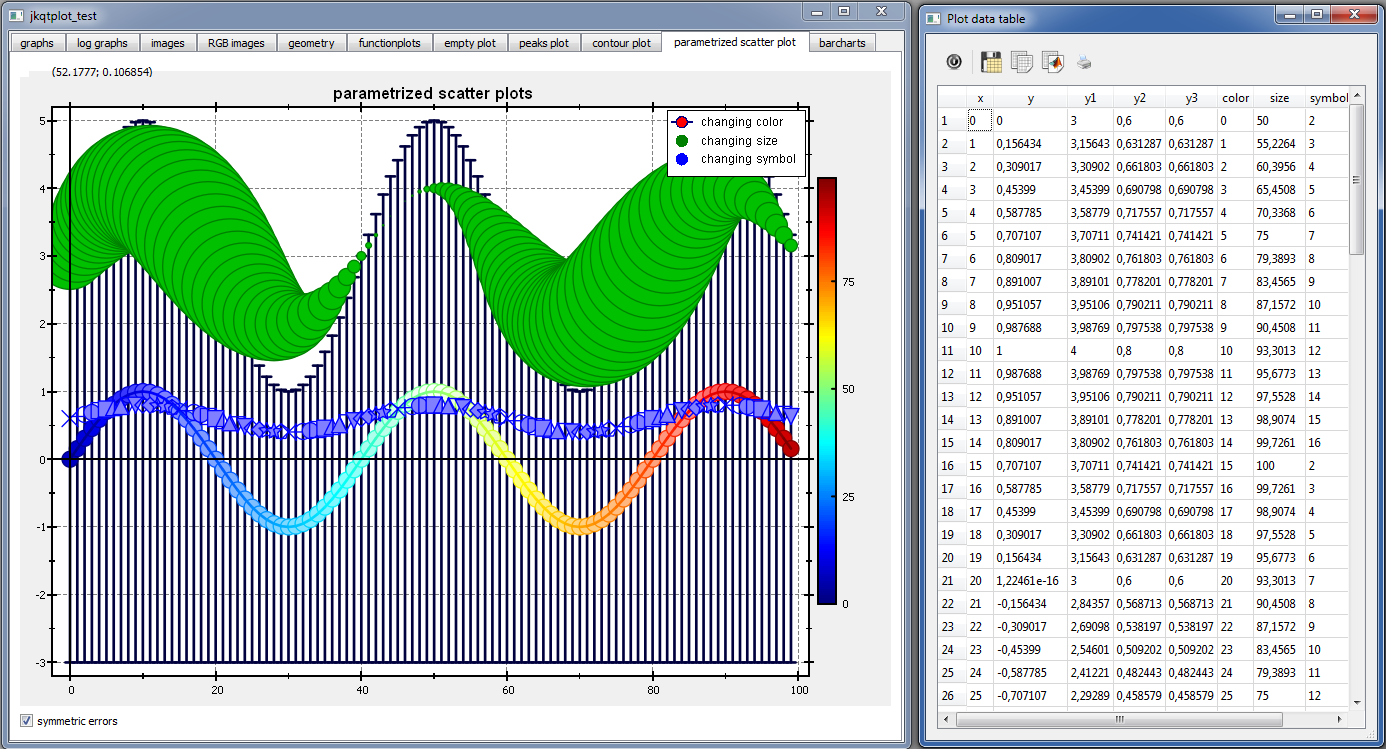Switch to the graphs tab
Screen dimensions: 1386x749
coord(37,43)
